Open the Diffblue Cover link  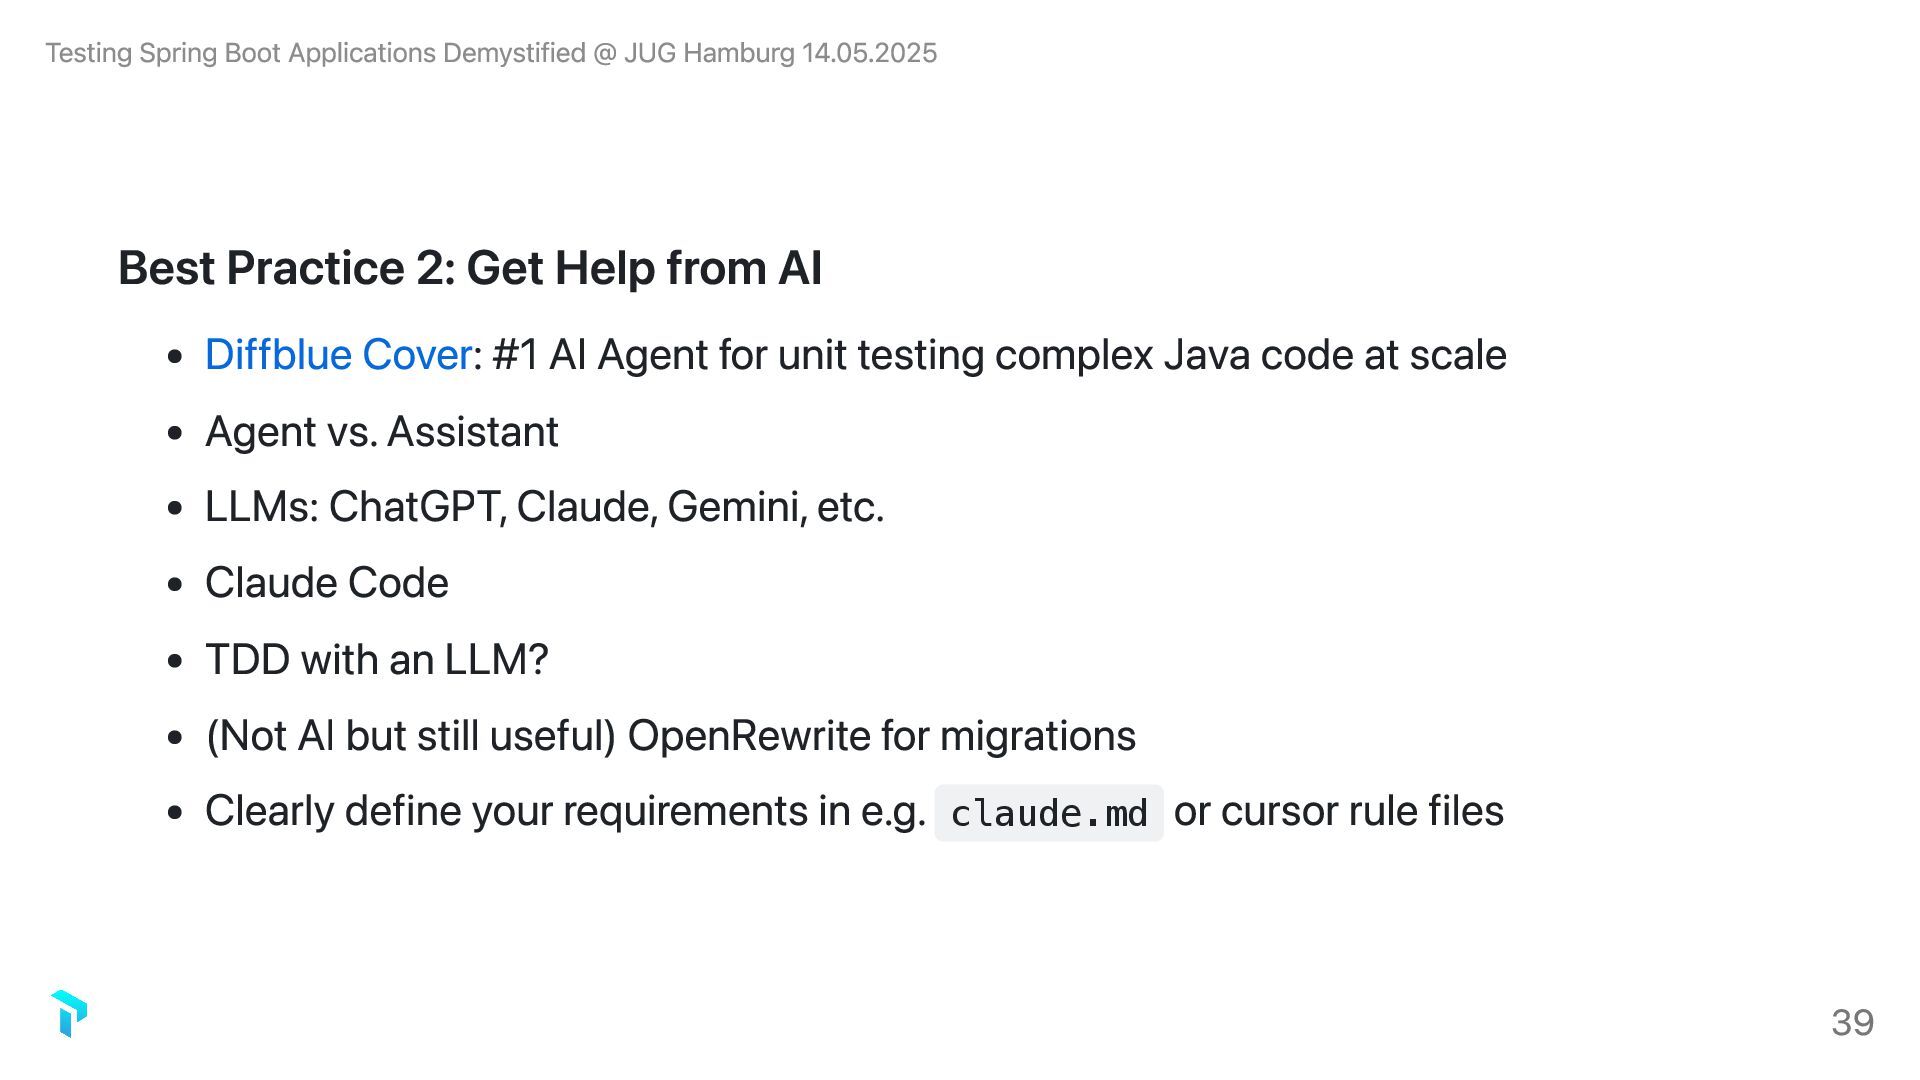click(338, 355)
